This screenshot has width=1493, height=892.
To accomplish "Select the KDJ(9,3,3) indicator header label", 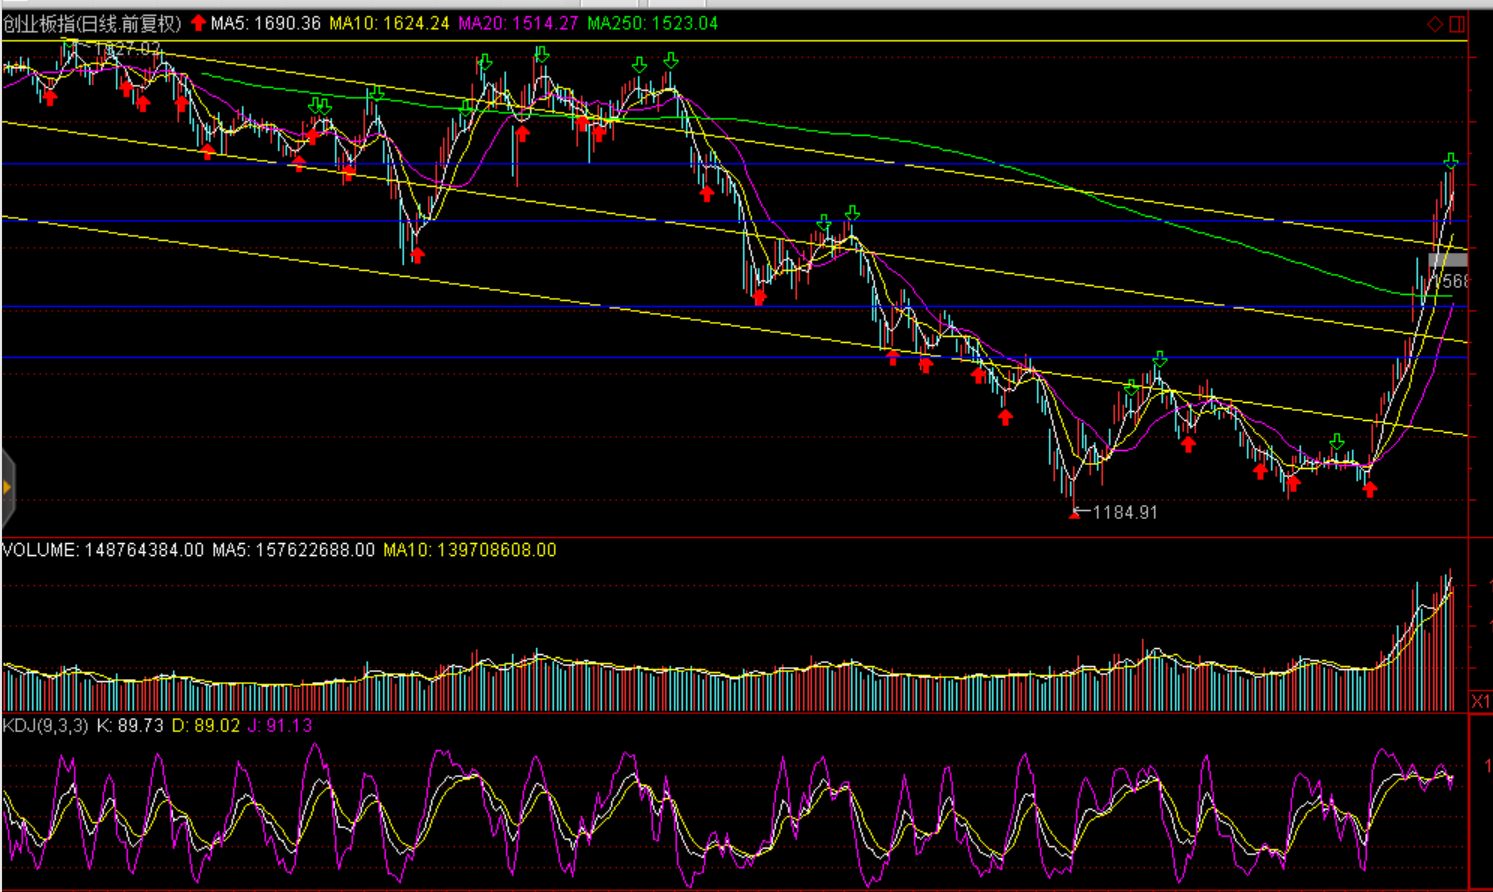I will pos(46,725).
